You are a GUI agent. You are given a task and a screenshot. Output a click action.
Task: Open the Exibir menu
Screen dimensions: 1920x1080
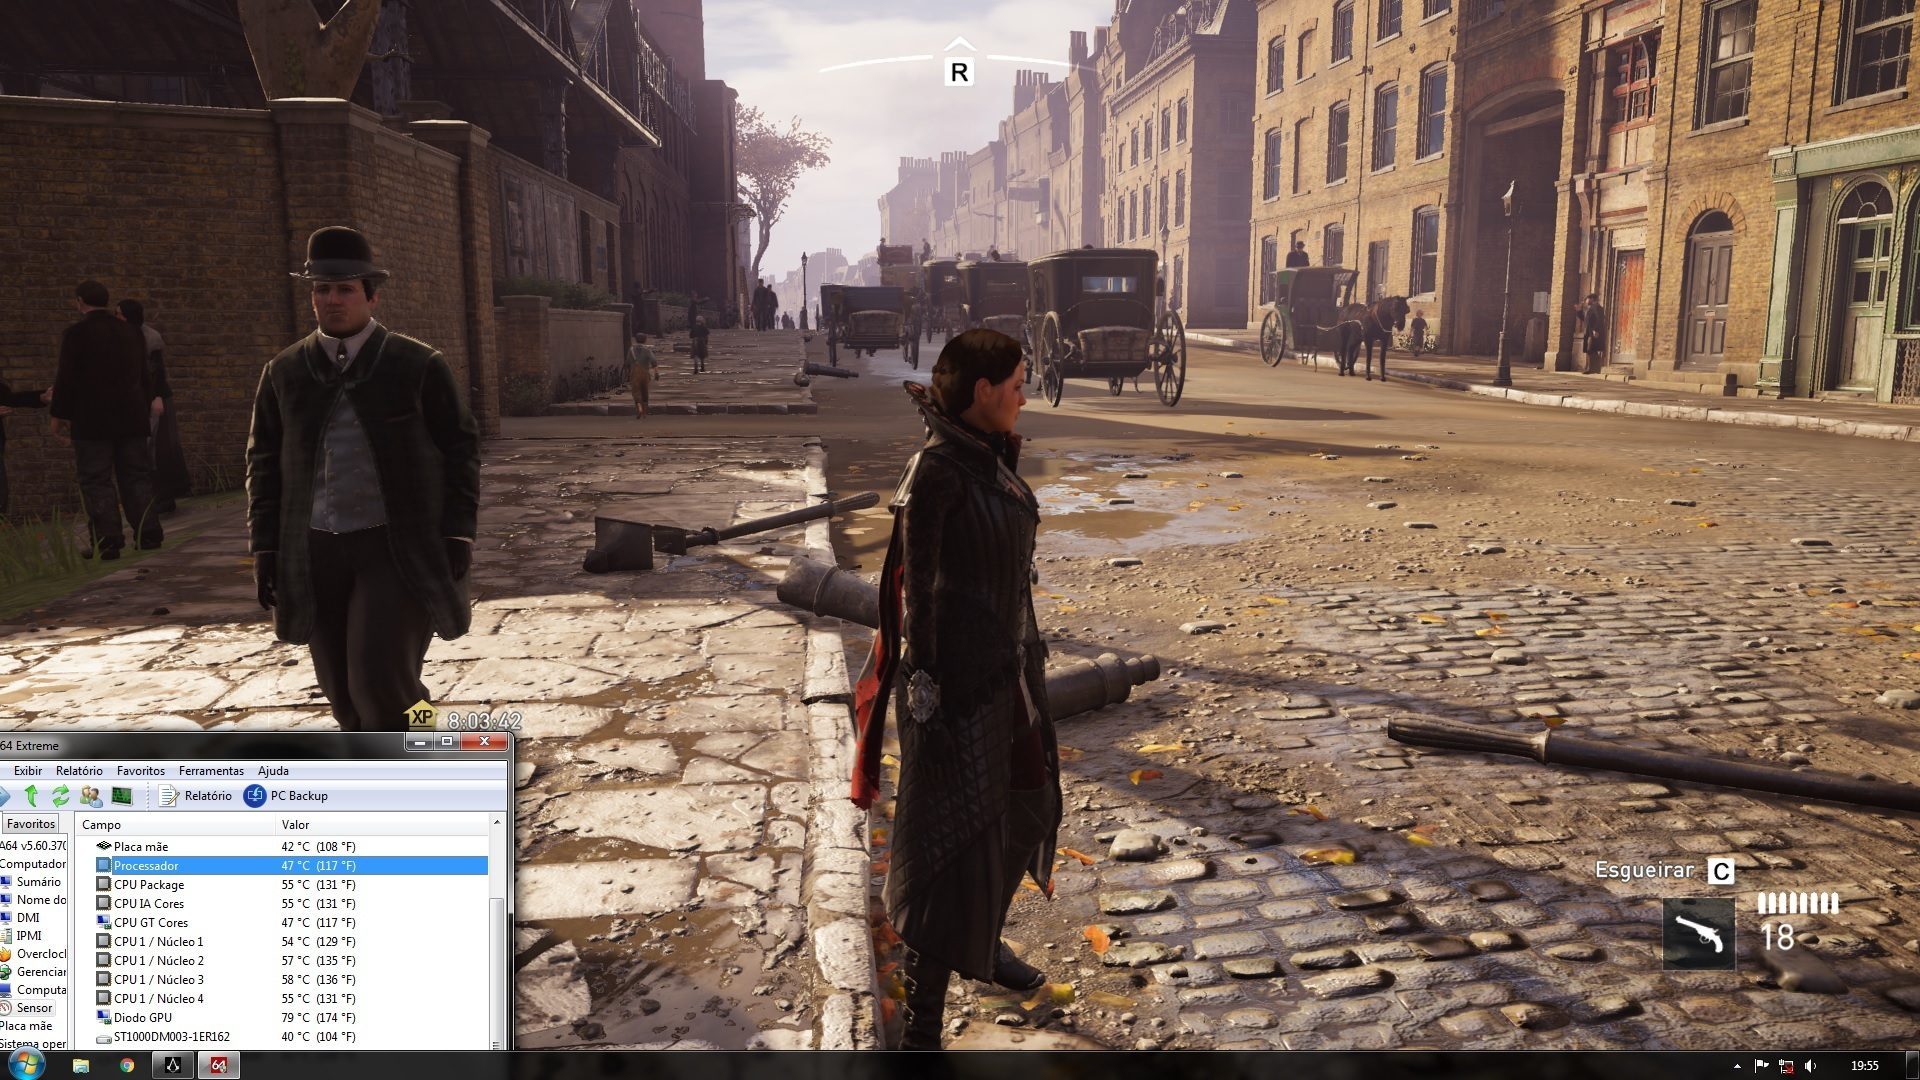[x=28, y=771]
